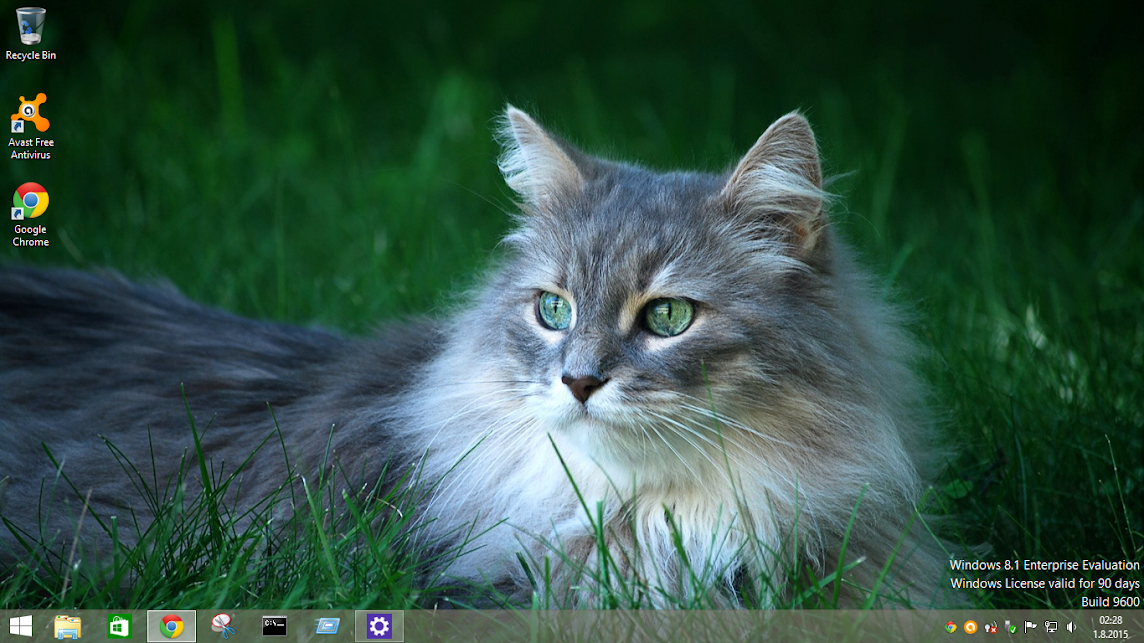The height and width of the screenshot is (643, 1144).
Task: Select the Google Chrome desktop shortcut
Action: tap(31, 215)
